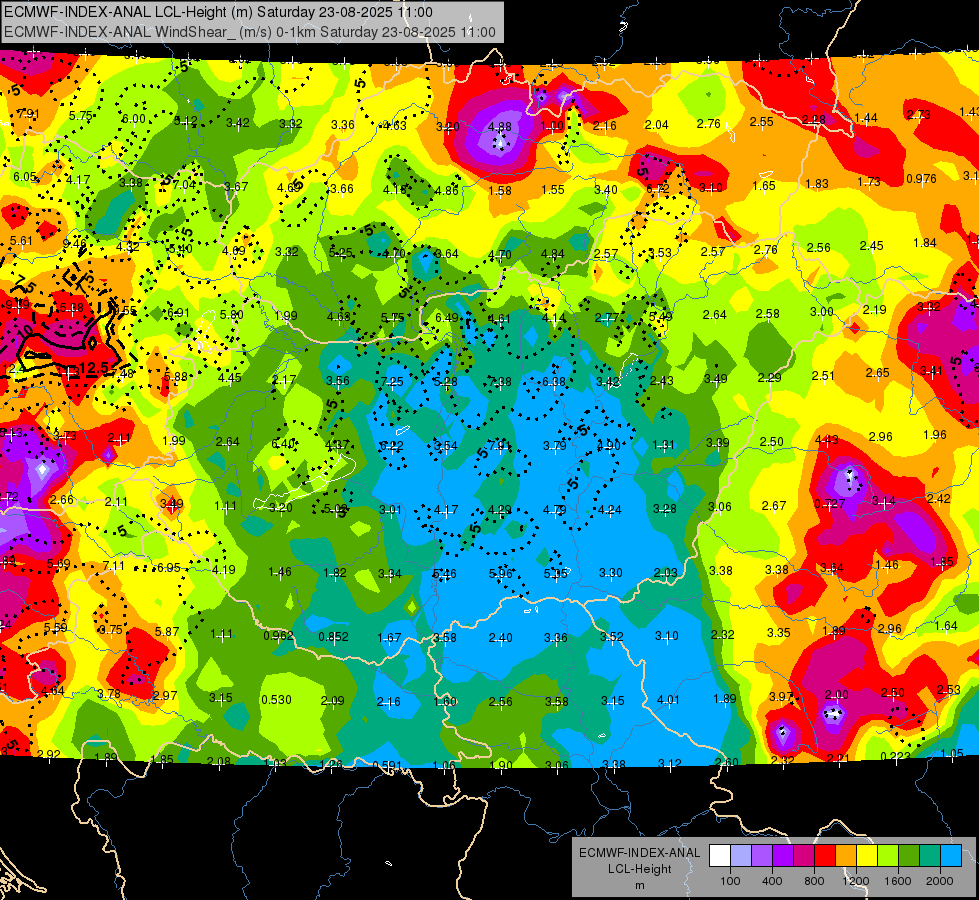This screenshot has height=900, width=979.
Task: Click the 12.5 contour label
Action: (94, 367)
